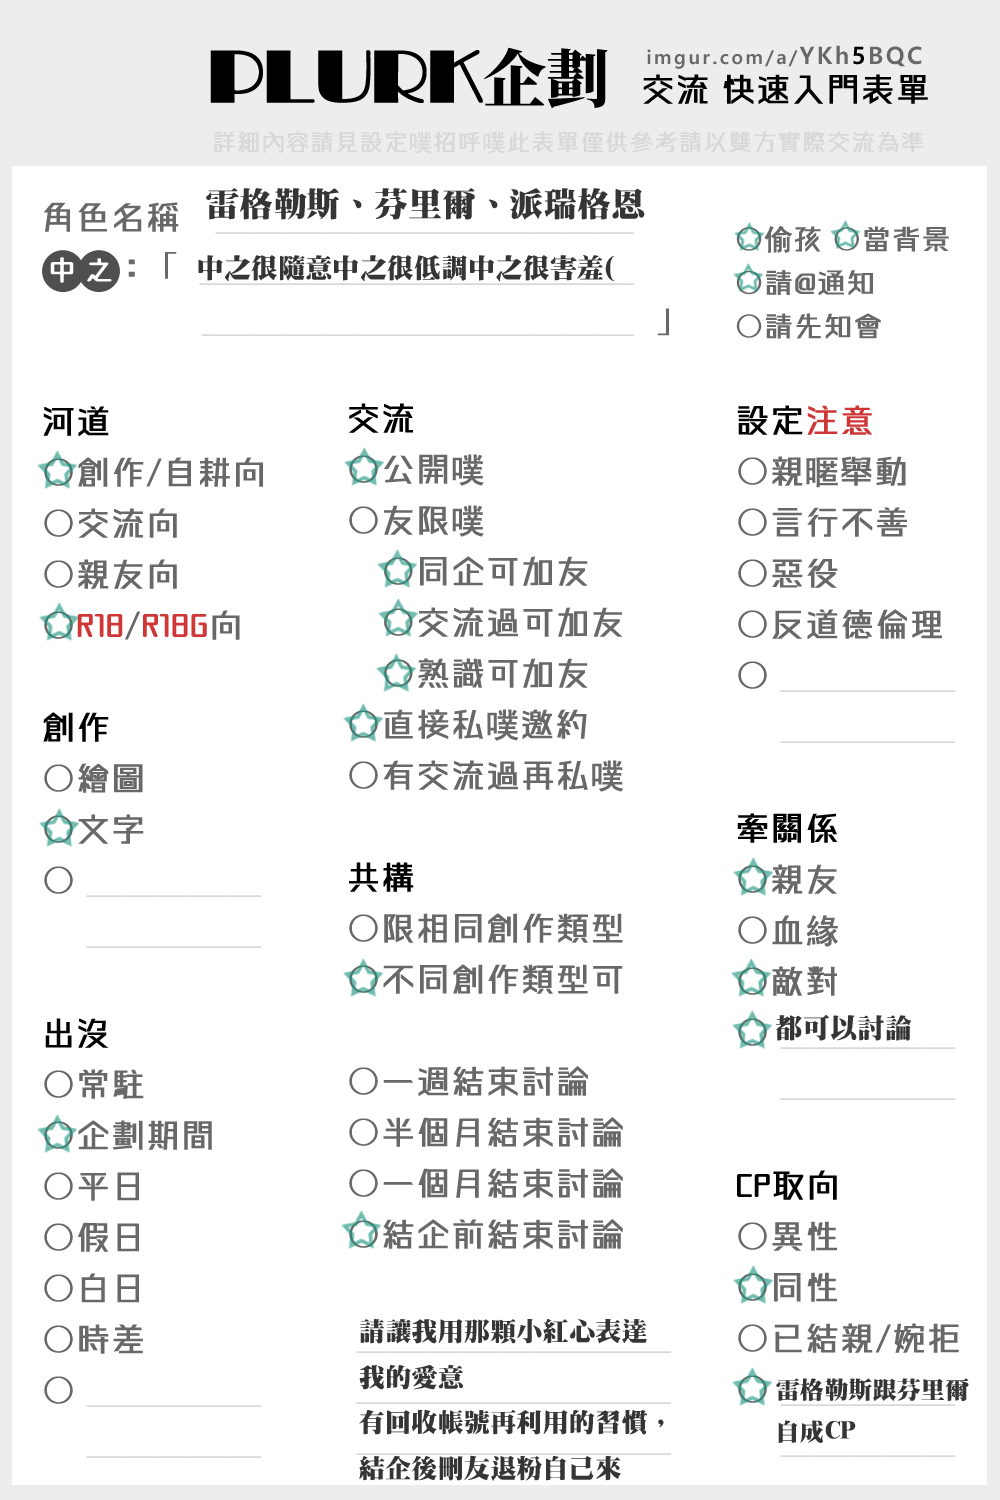Click the star marker beside 結企前結束討論
This screenshot has width=1000, height=1500.
tap(362, 1232)
